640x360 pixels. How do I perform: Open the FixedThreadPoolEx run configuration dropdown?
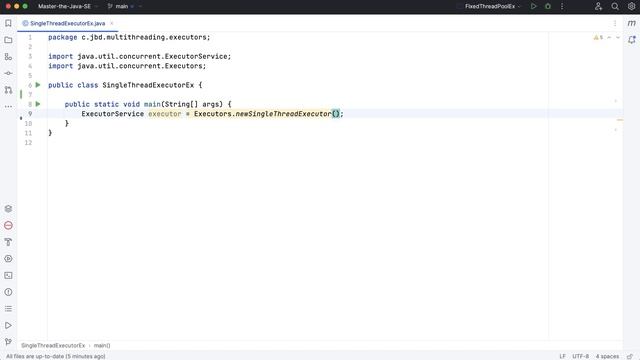point(493,6)
